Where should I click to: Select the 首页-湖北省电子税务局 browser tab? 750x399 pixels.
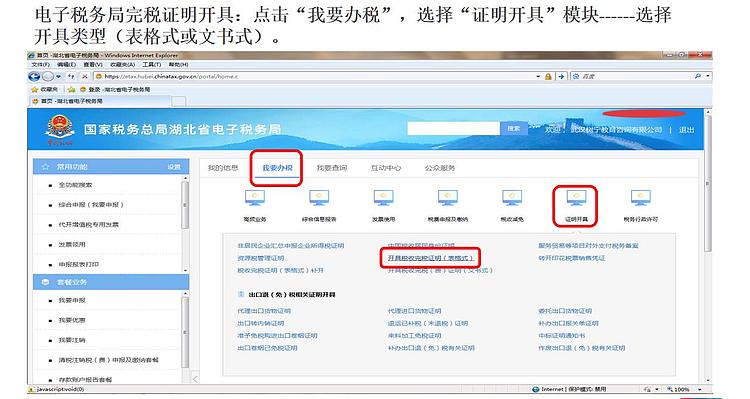pyautogui.click(x=99, y=101)
